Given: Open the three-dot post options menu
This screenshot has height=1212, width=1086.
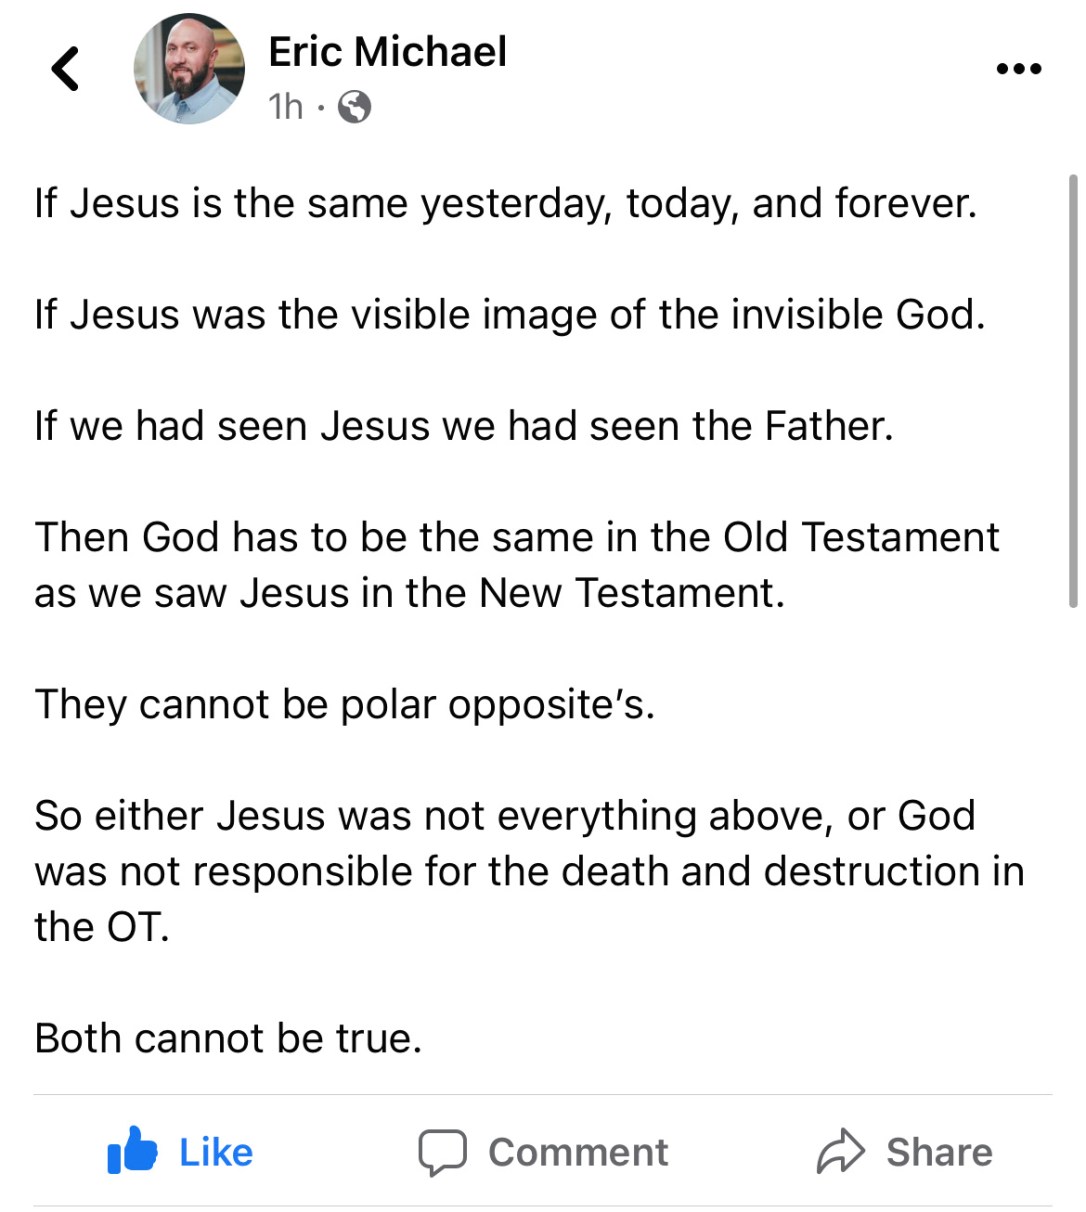Looking at the screenshot, I should (x=1019, y=69).
